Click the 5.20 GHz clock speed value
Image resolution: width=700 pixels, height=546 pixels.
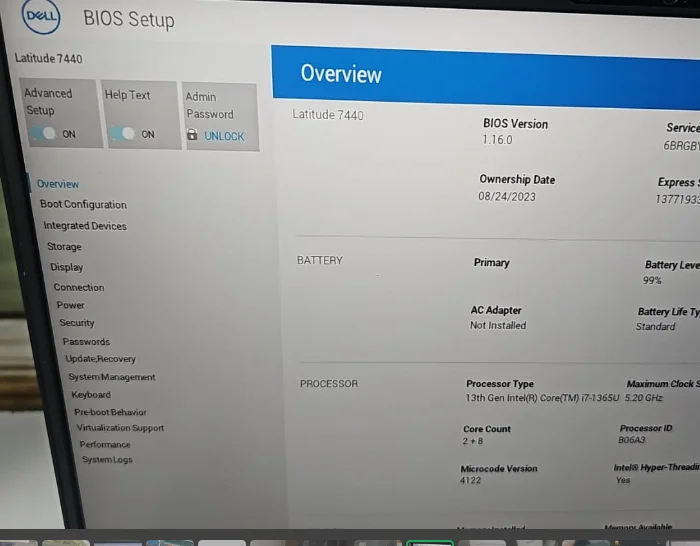643,398
